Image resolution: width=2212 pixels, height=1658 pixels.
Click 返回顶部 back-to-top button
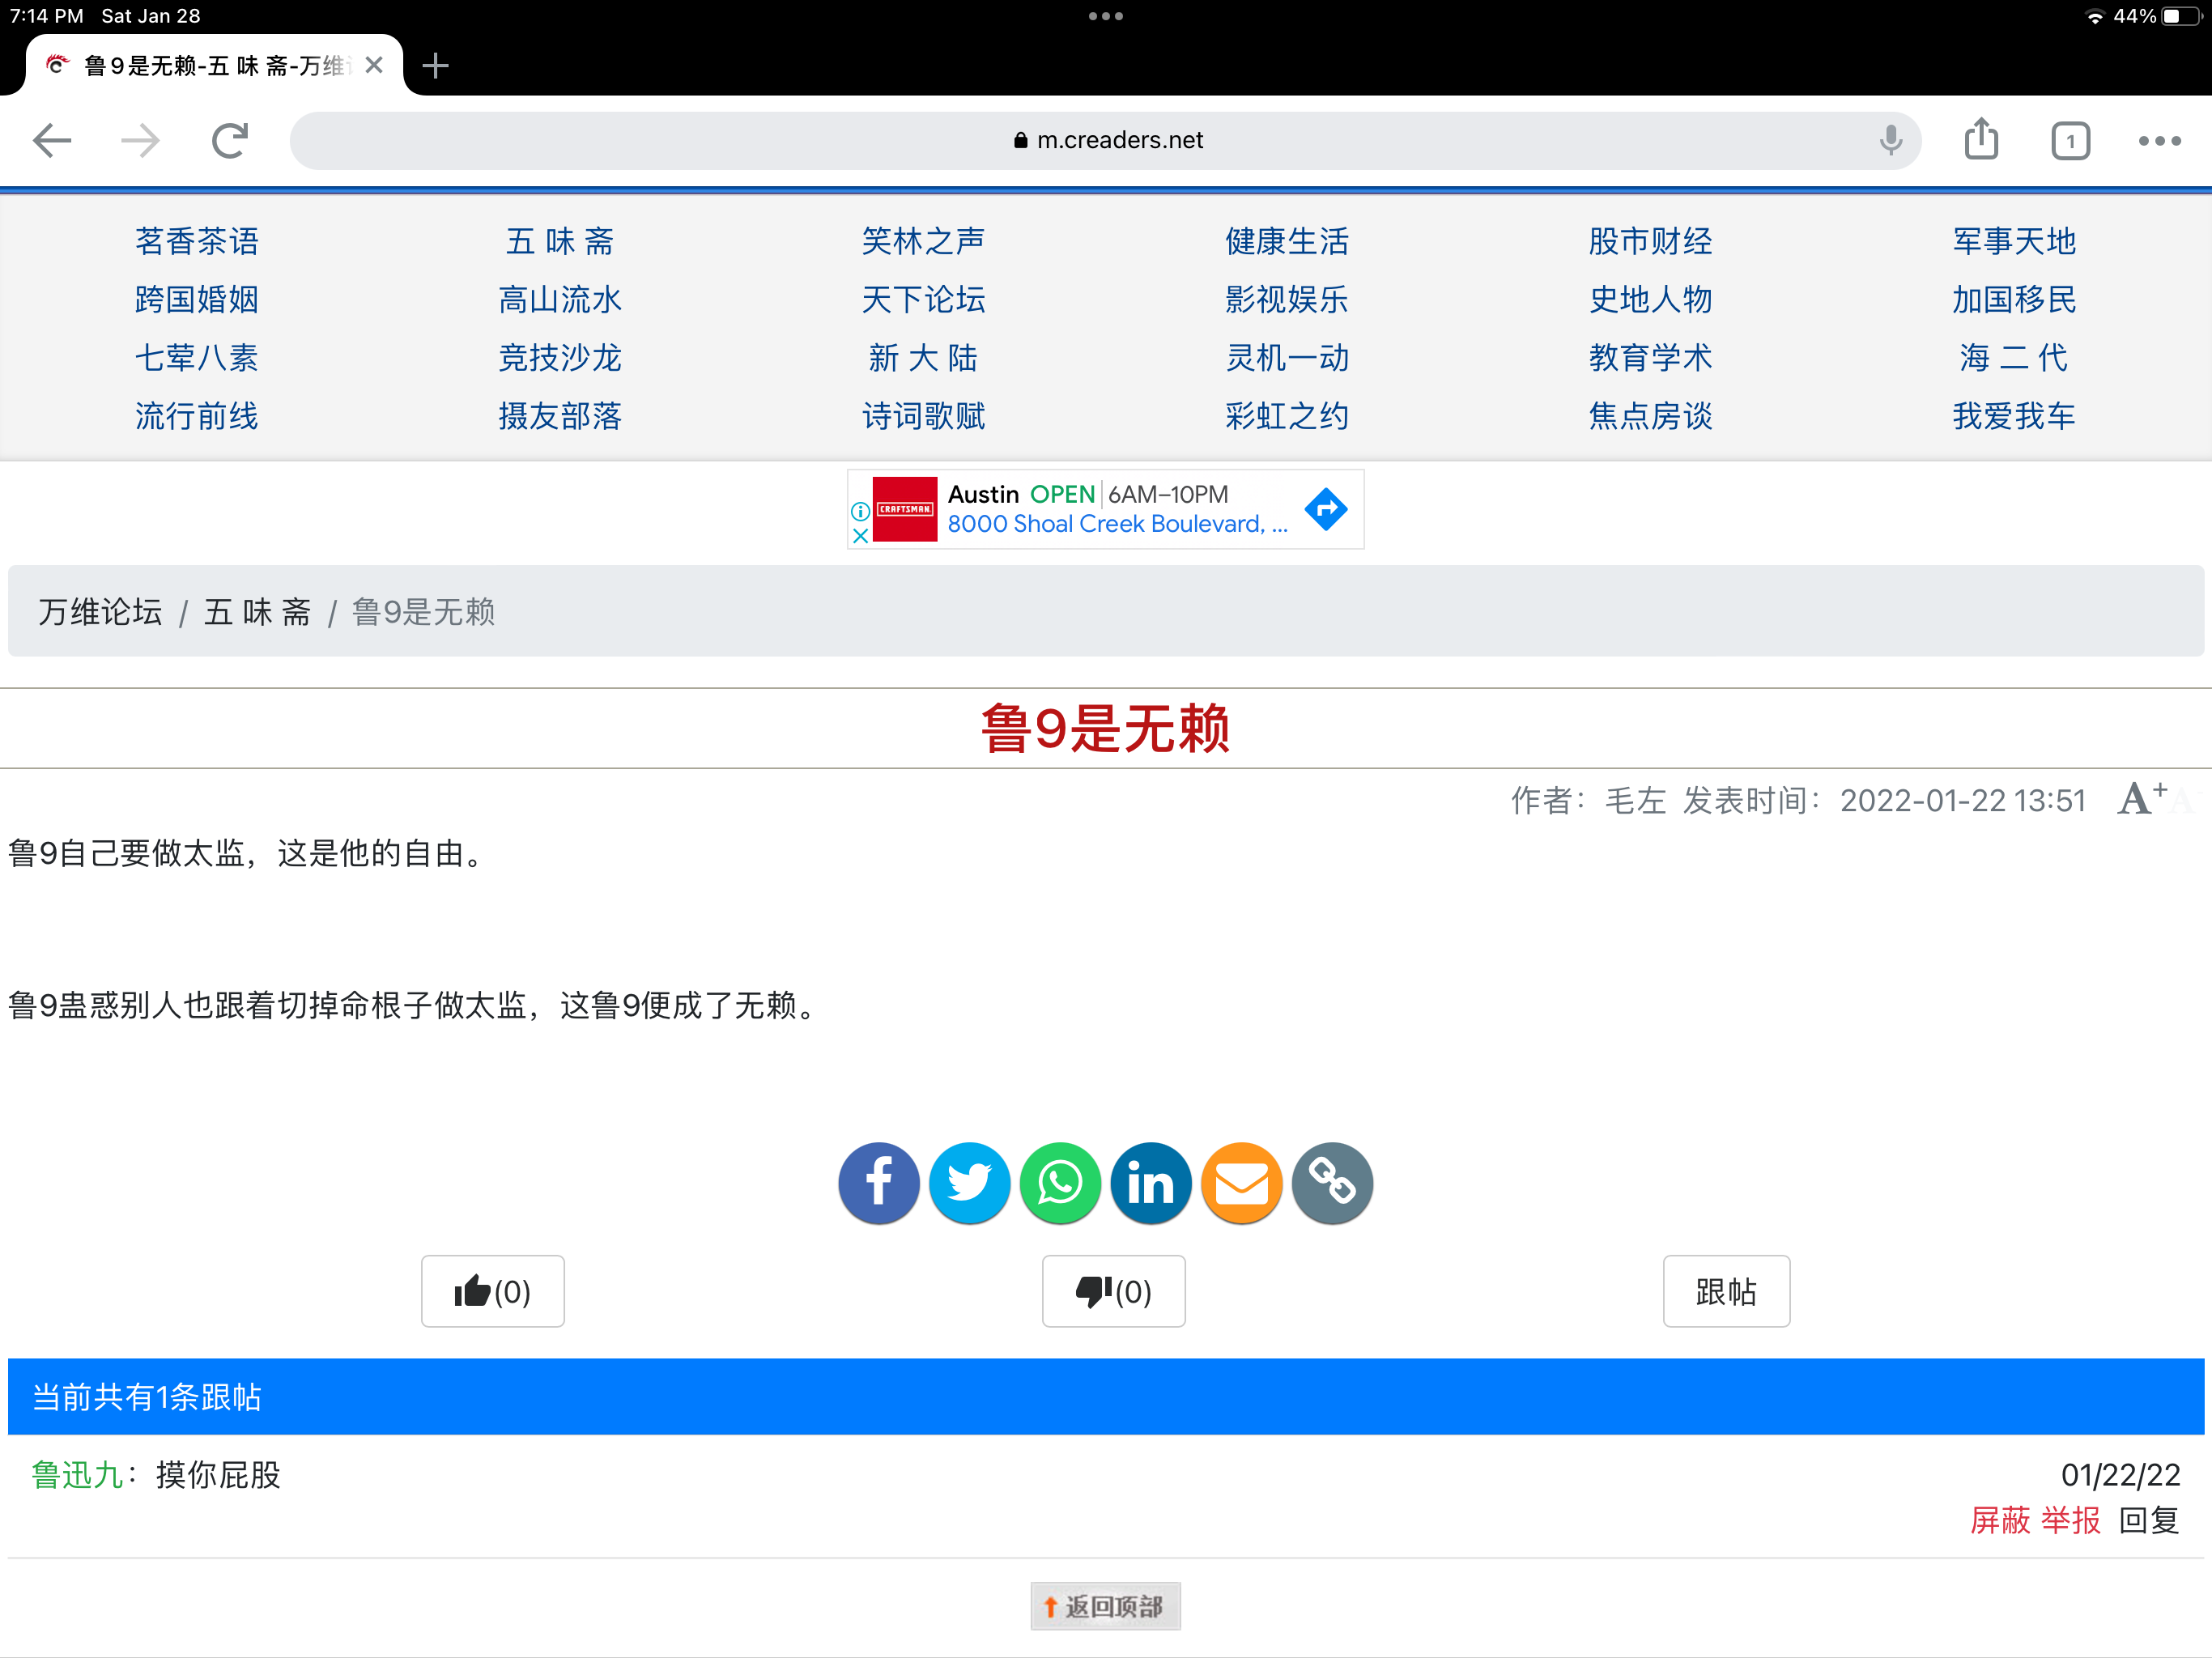1105,1606
